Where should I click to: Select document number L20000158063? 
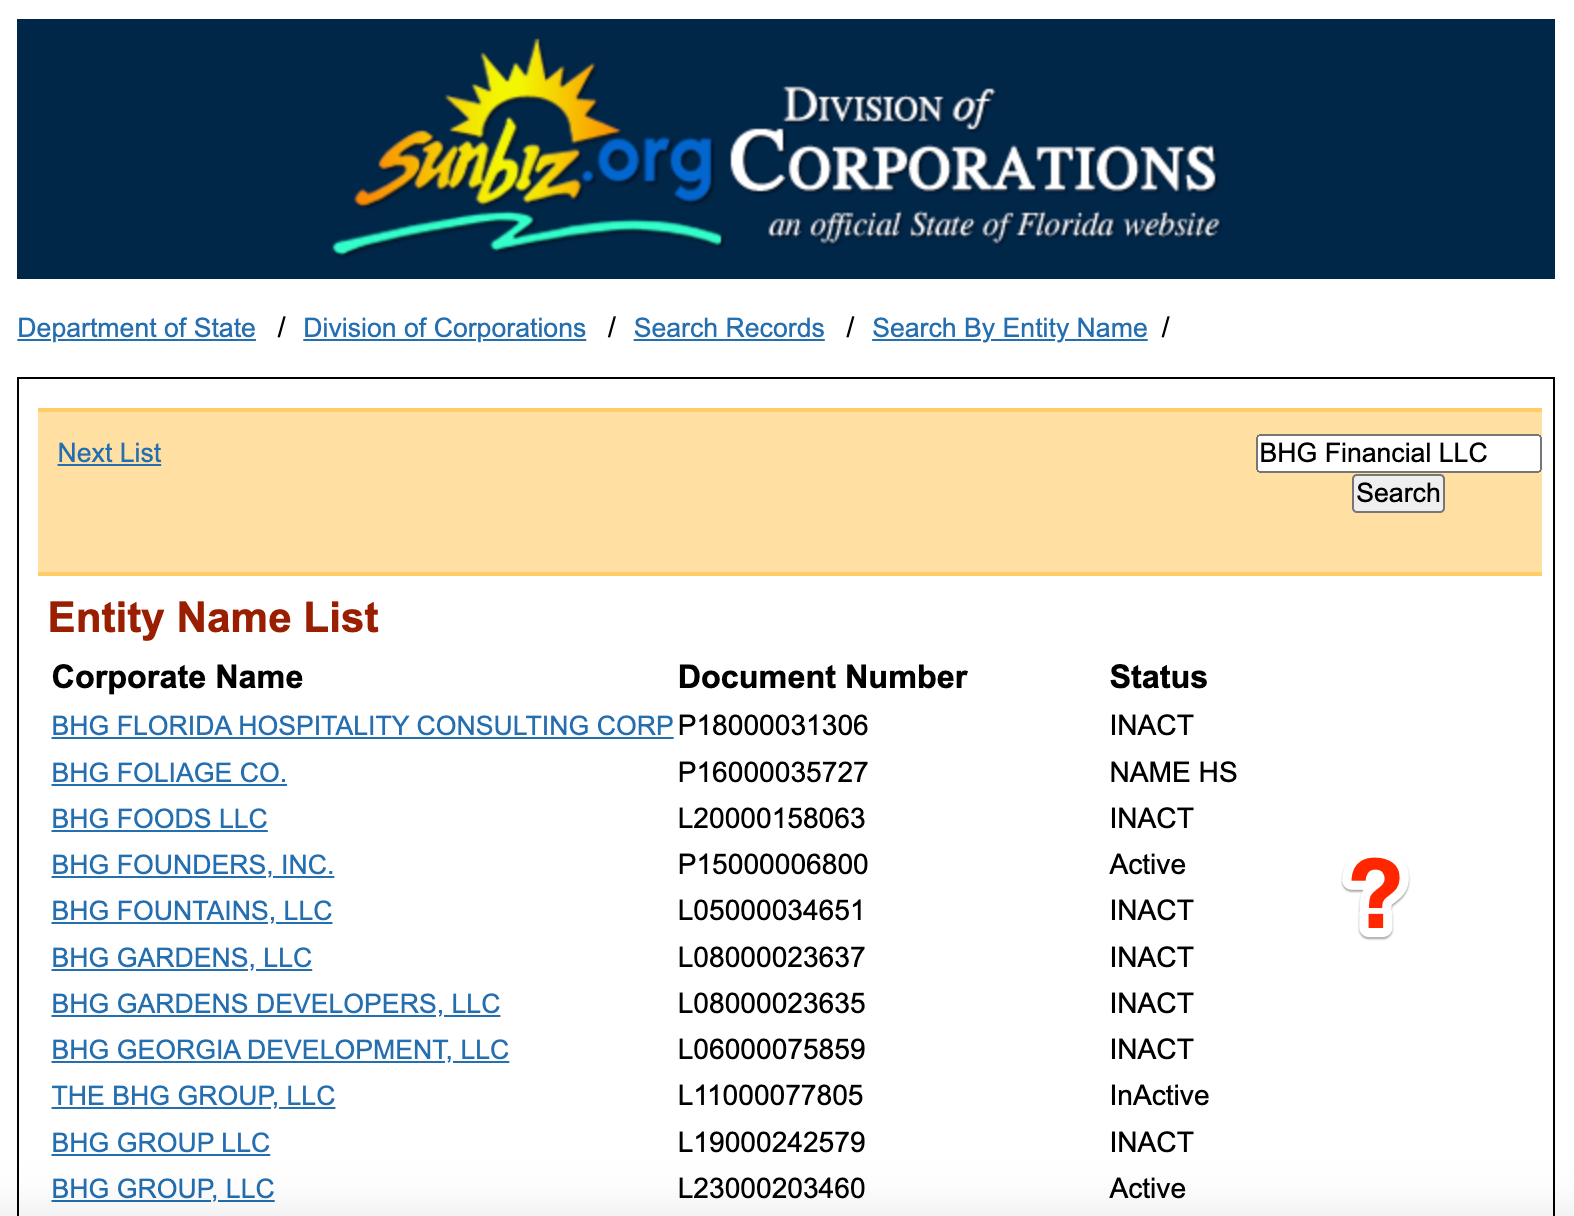pyautogui.click(x=772, y=818)
